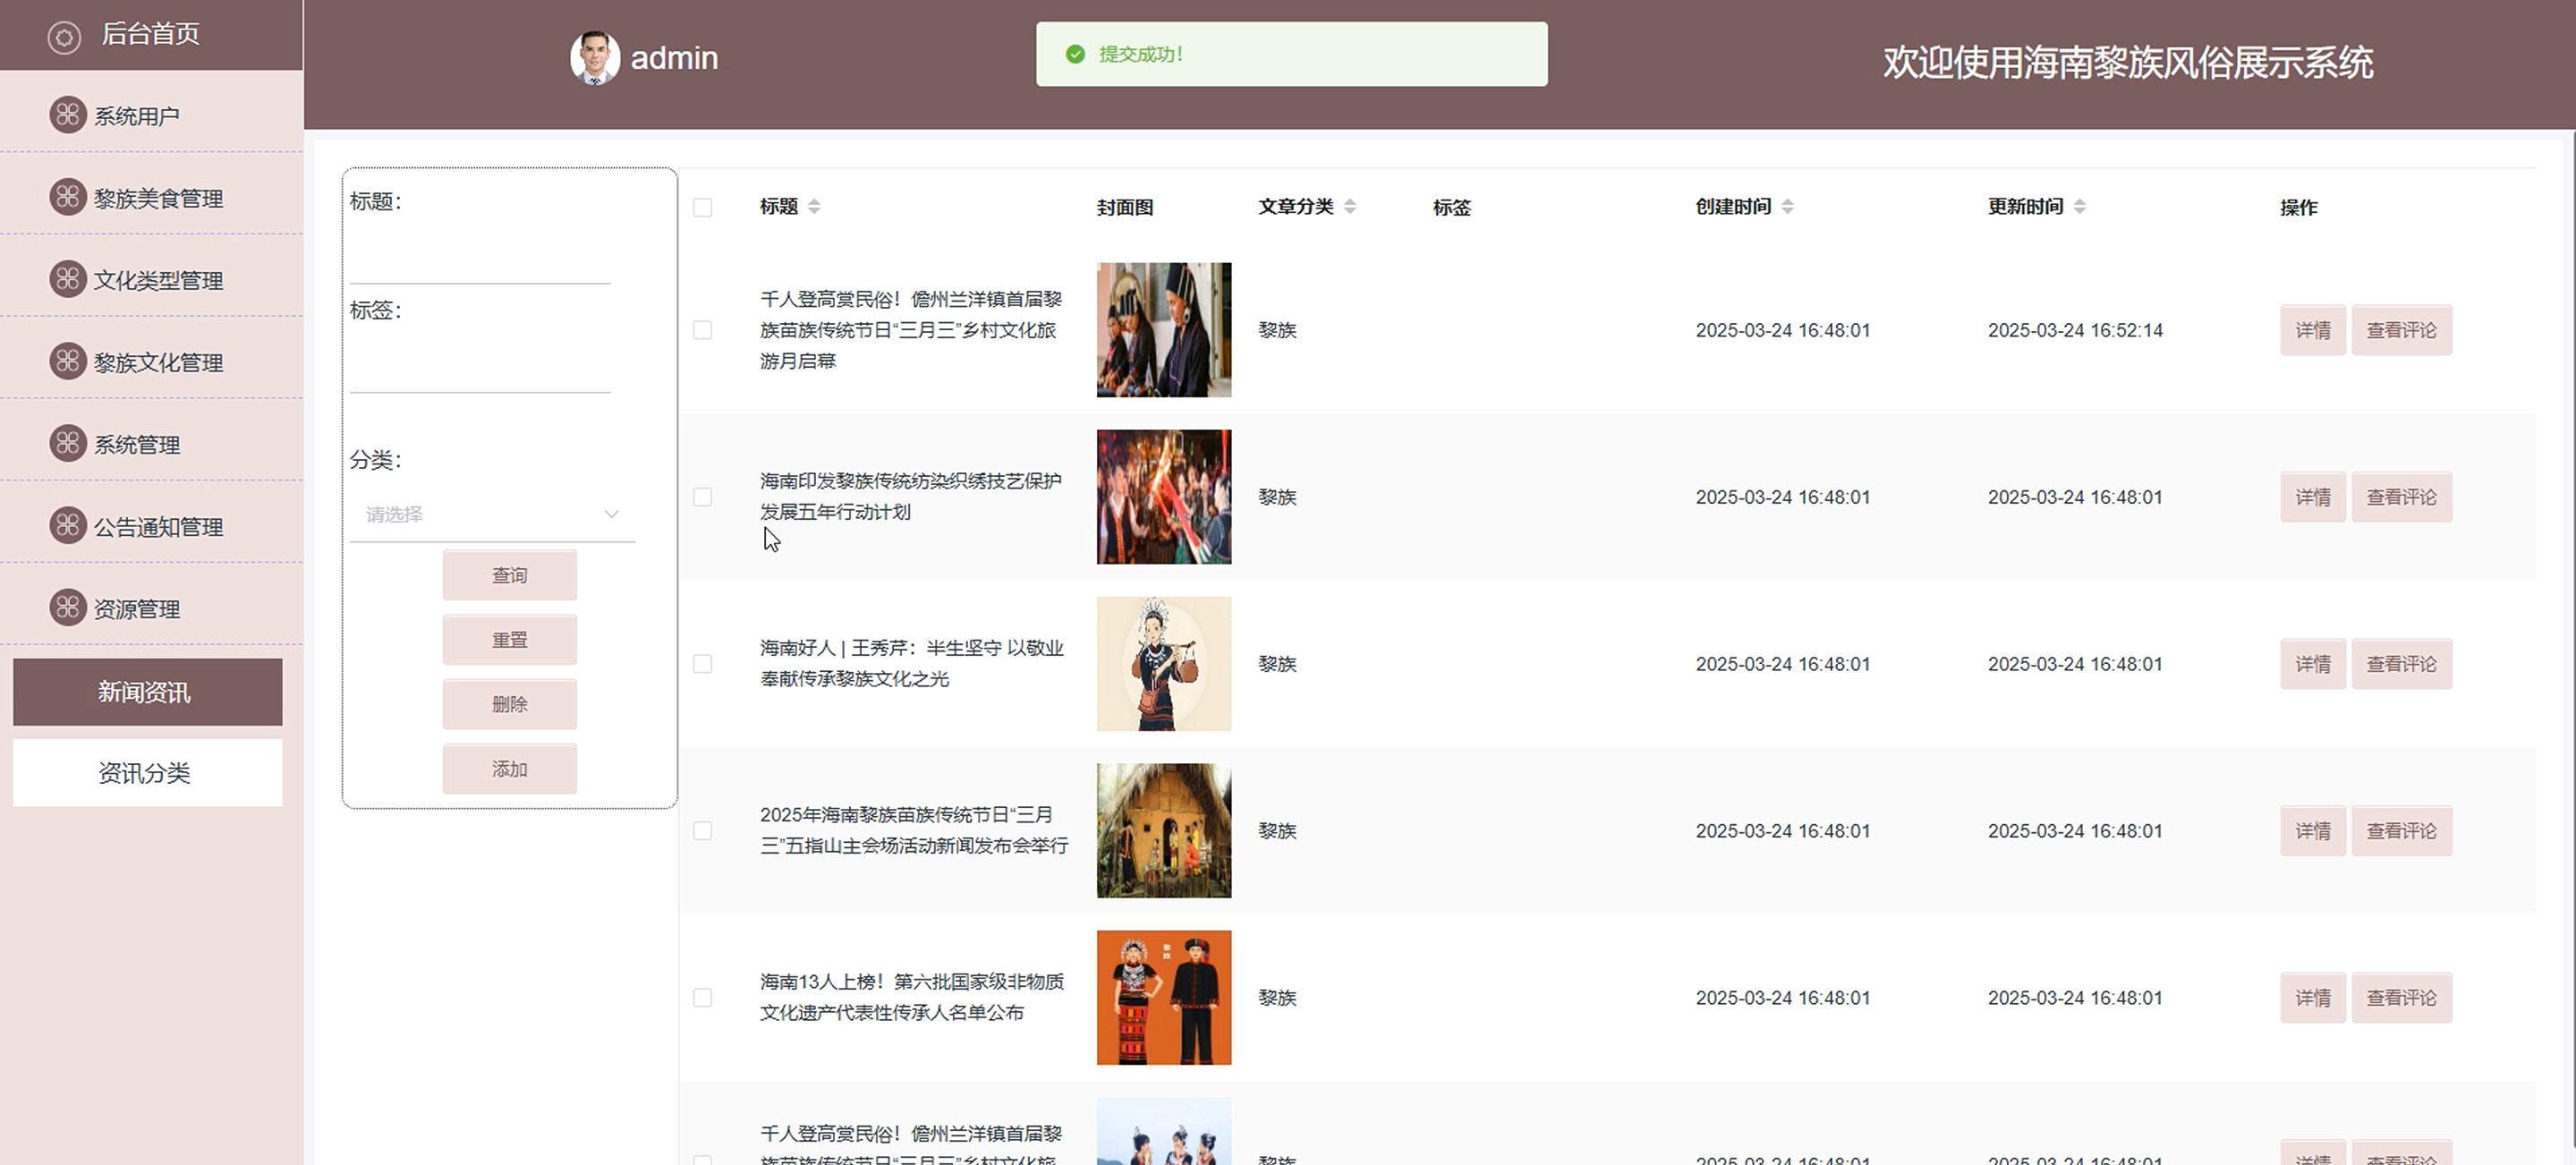Click the 黎族文化管理 sidebar icon
Viewport: 2576px width, 1165px height.
point(68,361)
